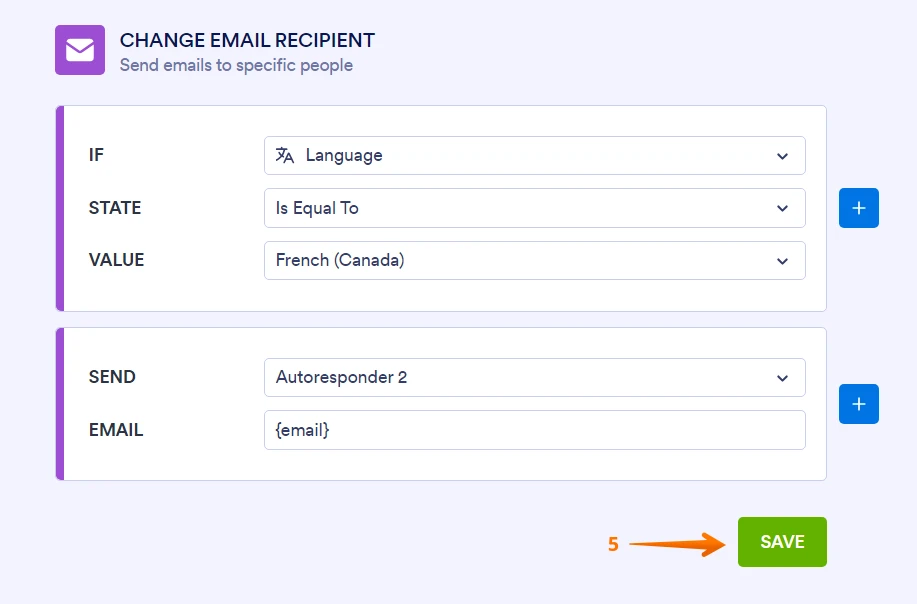Image resolution: width=917 pixels, height=604 pixels.
Task: Click the orange arrow pointing at SAVE
Action: coord(685,544)
